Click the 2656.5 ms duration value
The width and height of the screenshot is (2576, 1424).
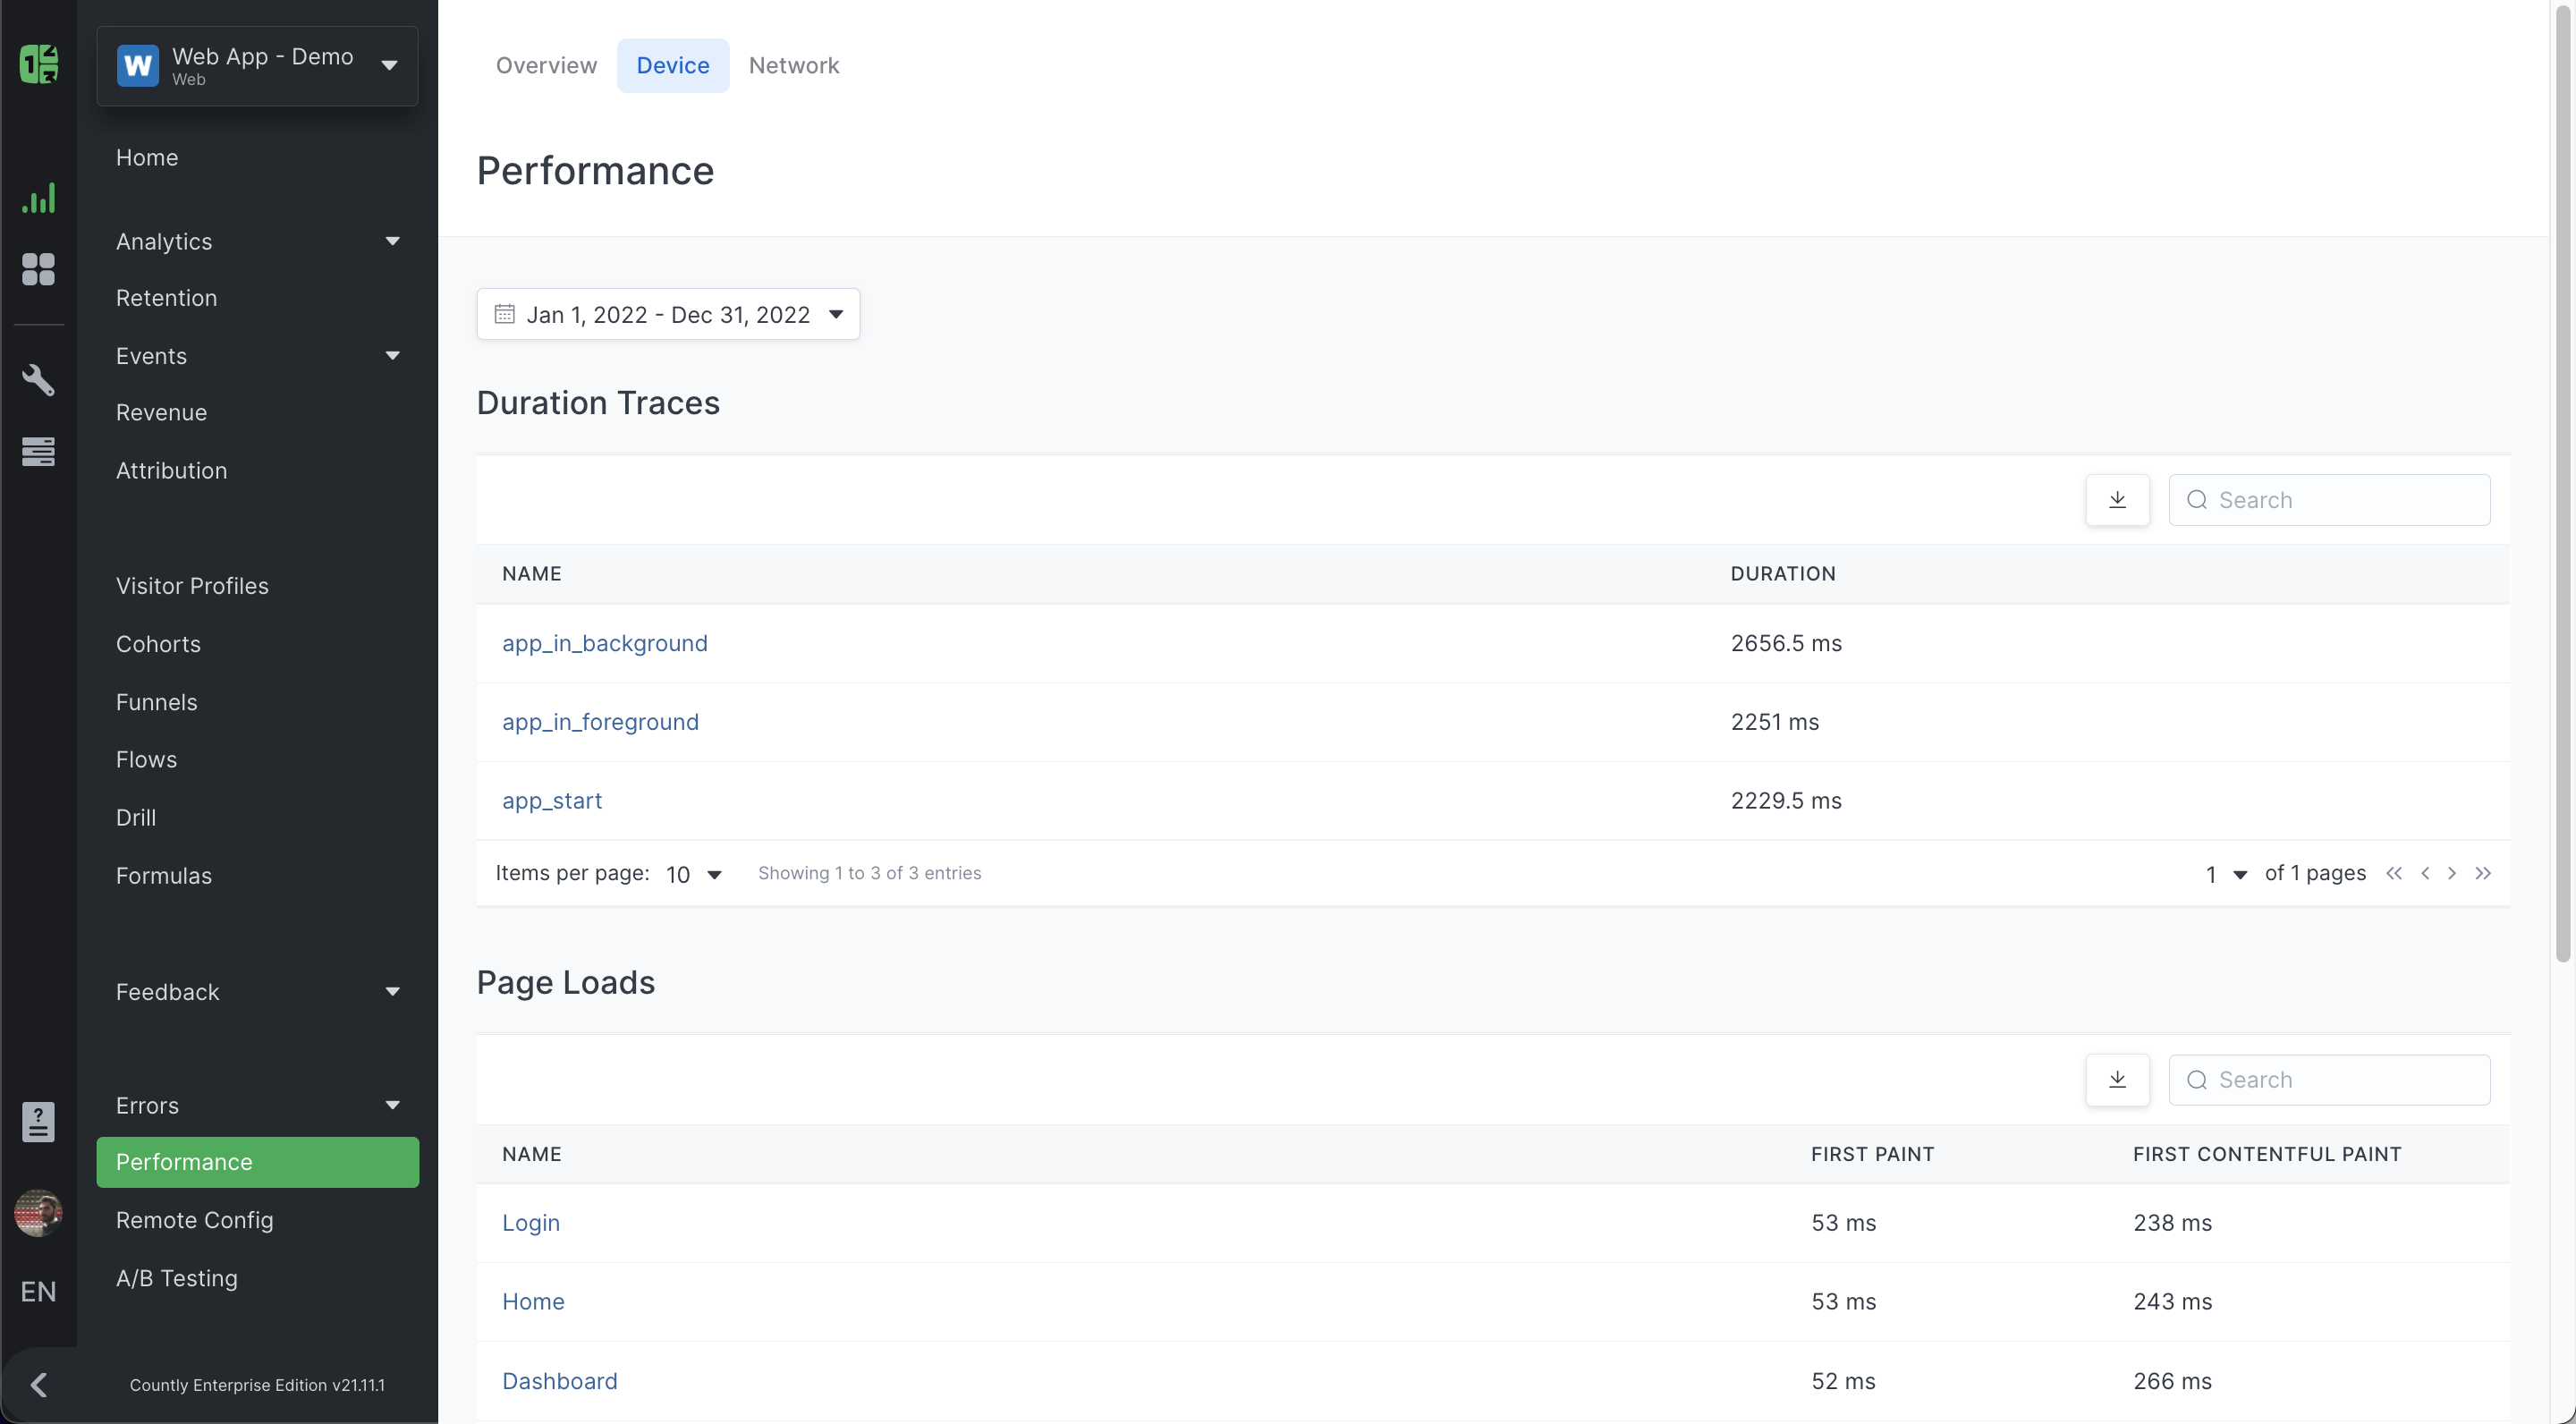pyautogui.click(x=1786, y=643)
